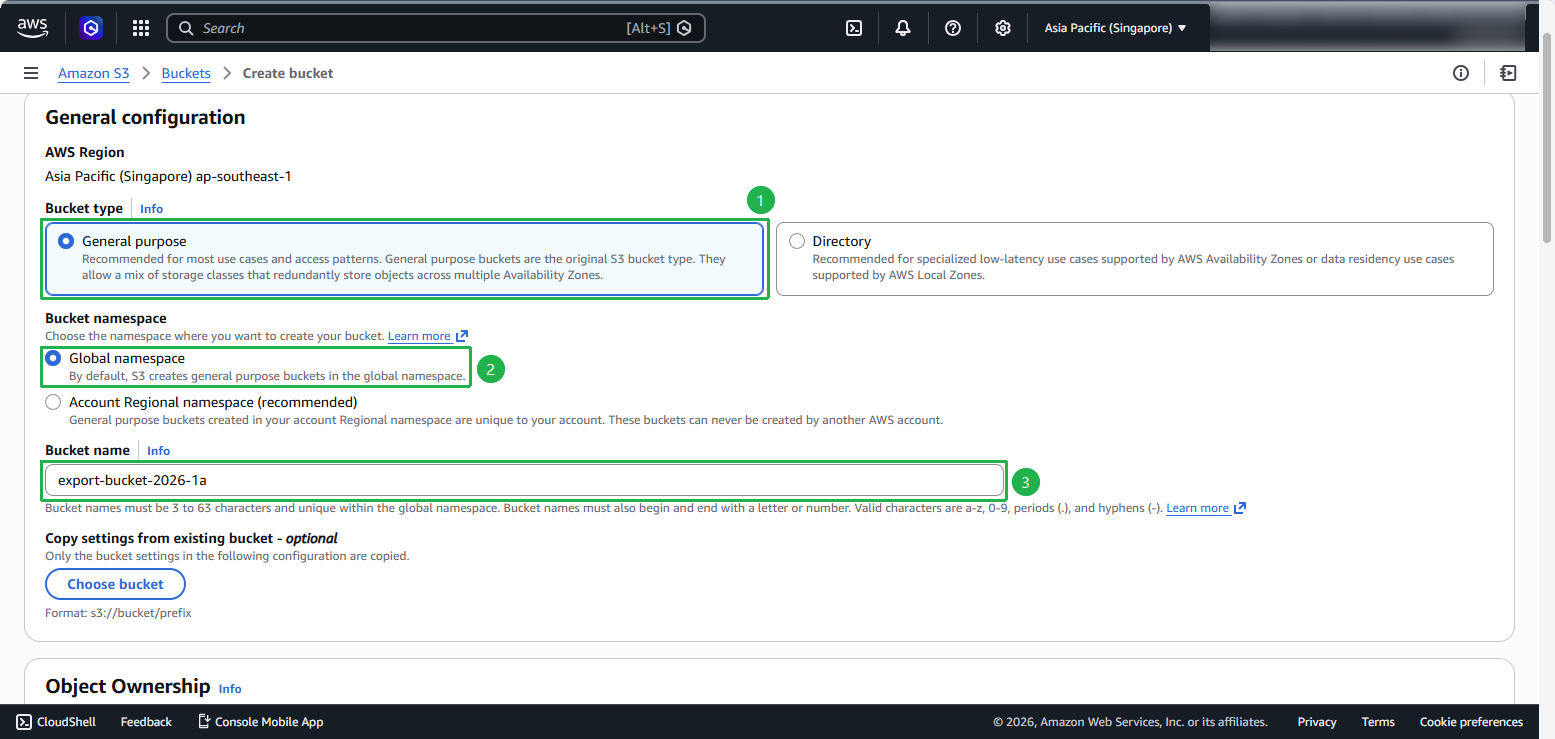This screenshot has width=1555, height=739.
Task: Open the notifications bell
Action: tap(903, 28)
